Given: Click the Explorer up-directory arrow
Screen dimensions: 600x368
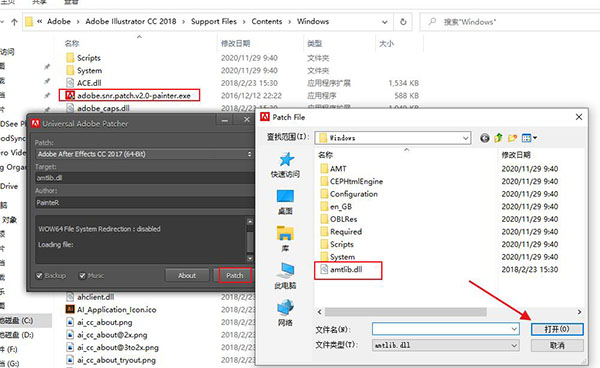Looking at the screenshot, I should [x=14, y=22].
